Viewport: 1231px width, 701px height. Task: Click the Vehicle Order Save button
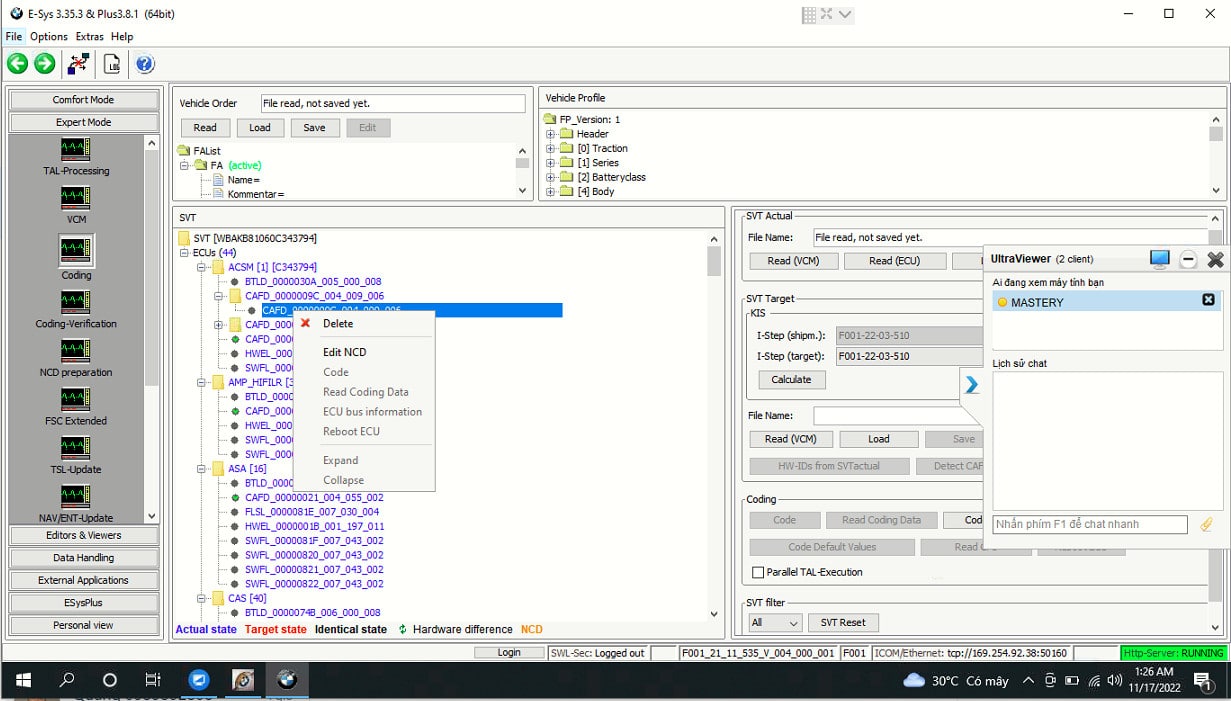(x=315, y=128)
